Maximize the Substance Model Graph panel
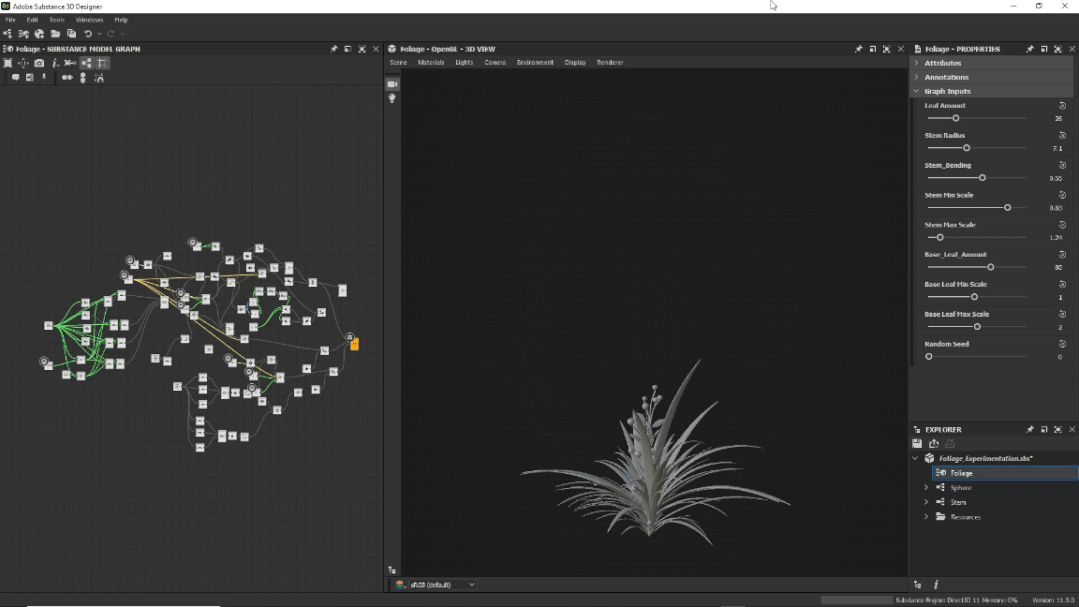 tap(362, 49)
